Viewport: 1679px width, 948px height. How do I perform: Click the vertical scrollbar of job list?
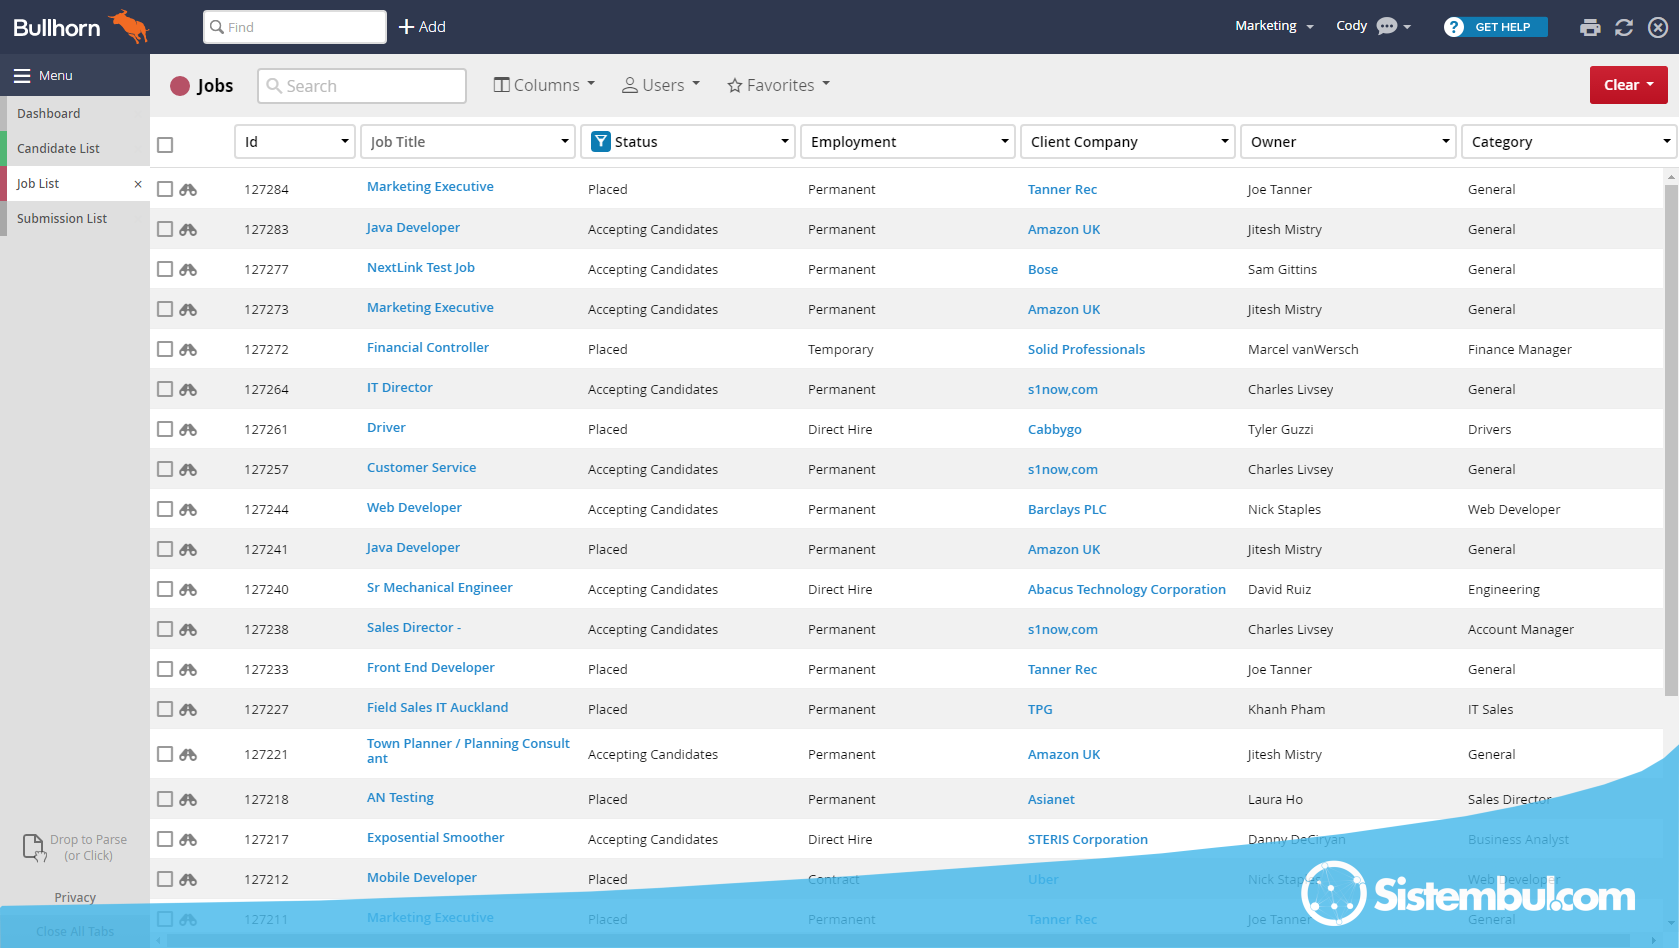click(1670, 440)
